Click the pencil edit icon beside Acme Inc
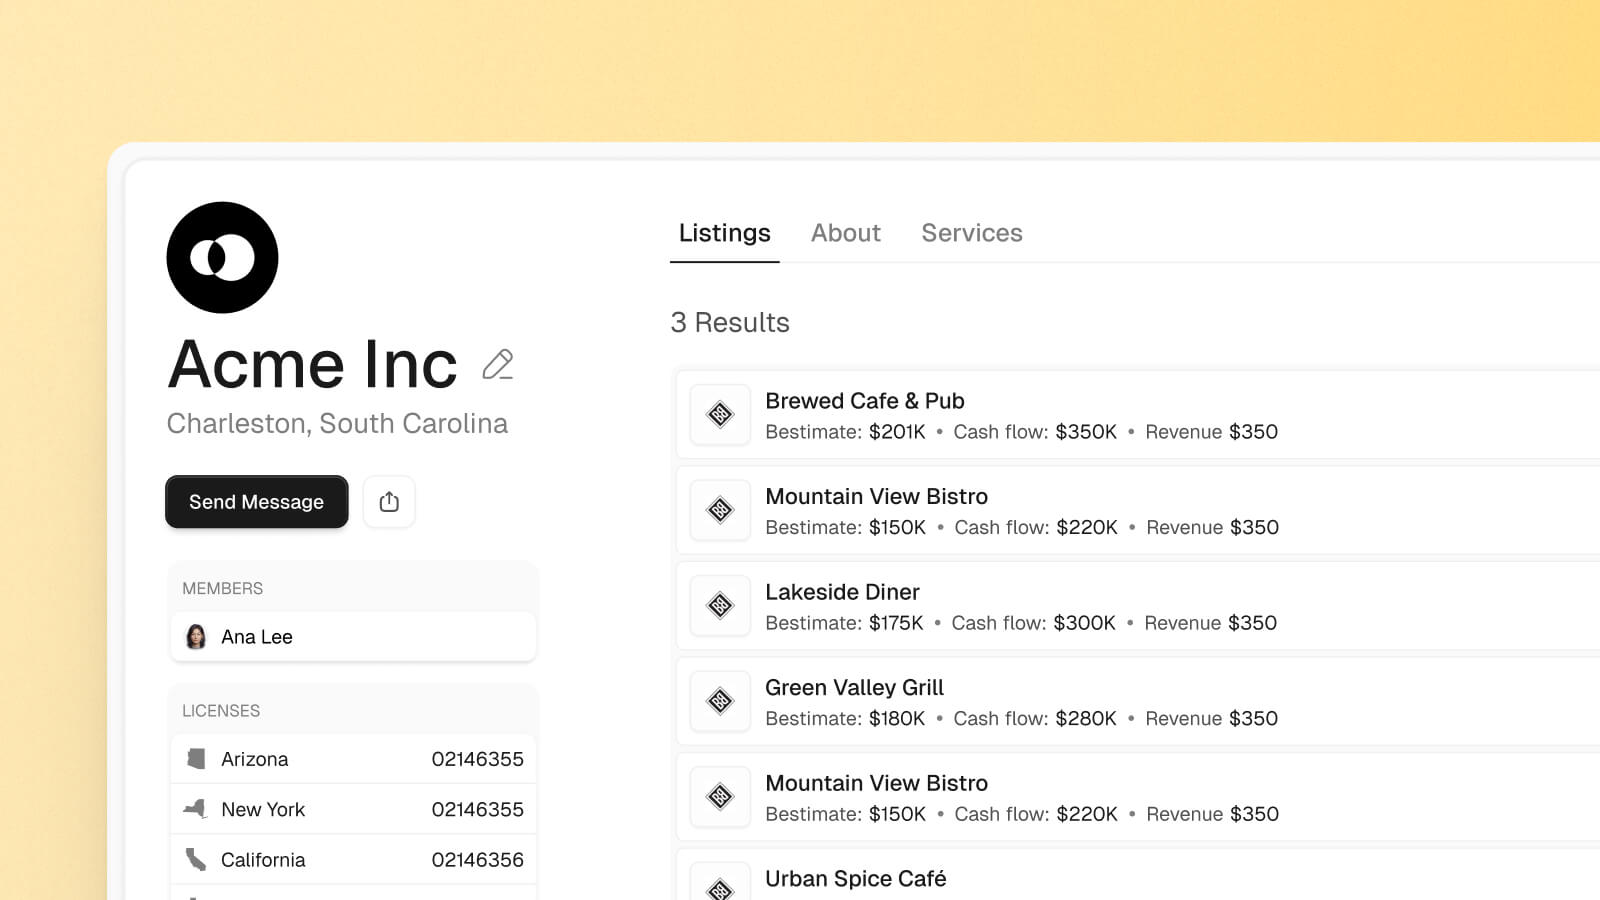Screen dimensions: 1600x900 tap(497, 365)
